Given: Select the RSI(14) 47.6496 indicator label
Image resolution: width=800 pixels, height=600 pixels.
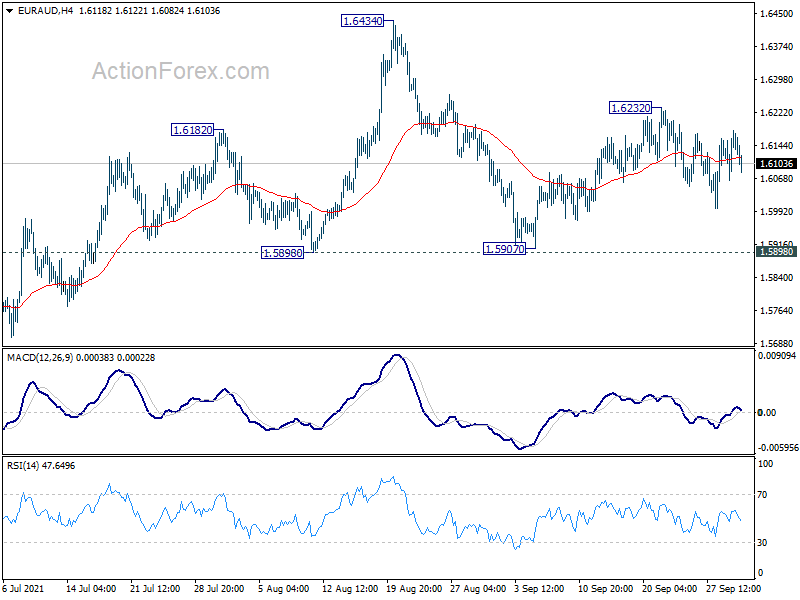Looking at the screenshot, I should click(x=41, y=466).
